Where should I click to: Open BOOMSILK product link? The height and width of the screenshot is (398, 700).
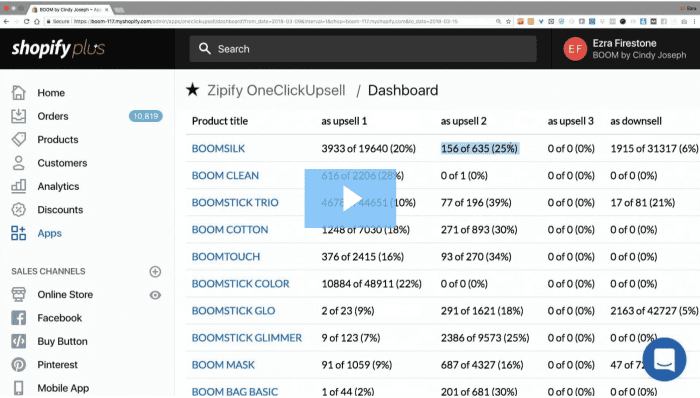218,149
